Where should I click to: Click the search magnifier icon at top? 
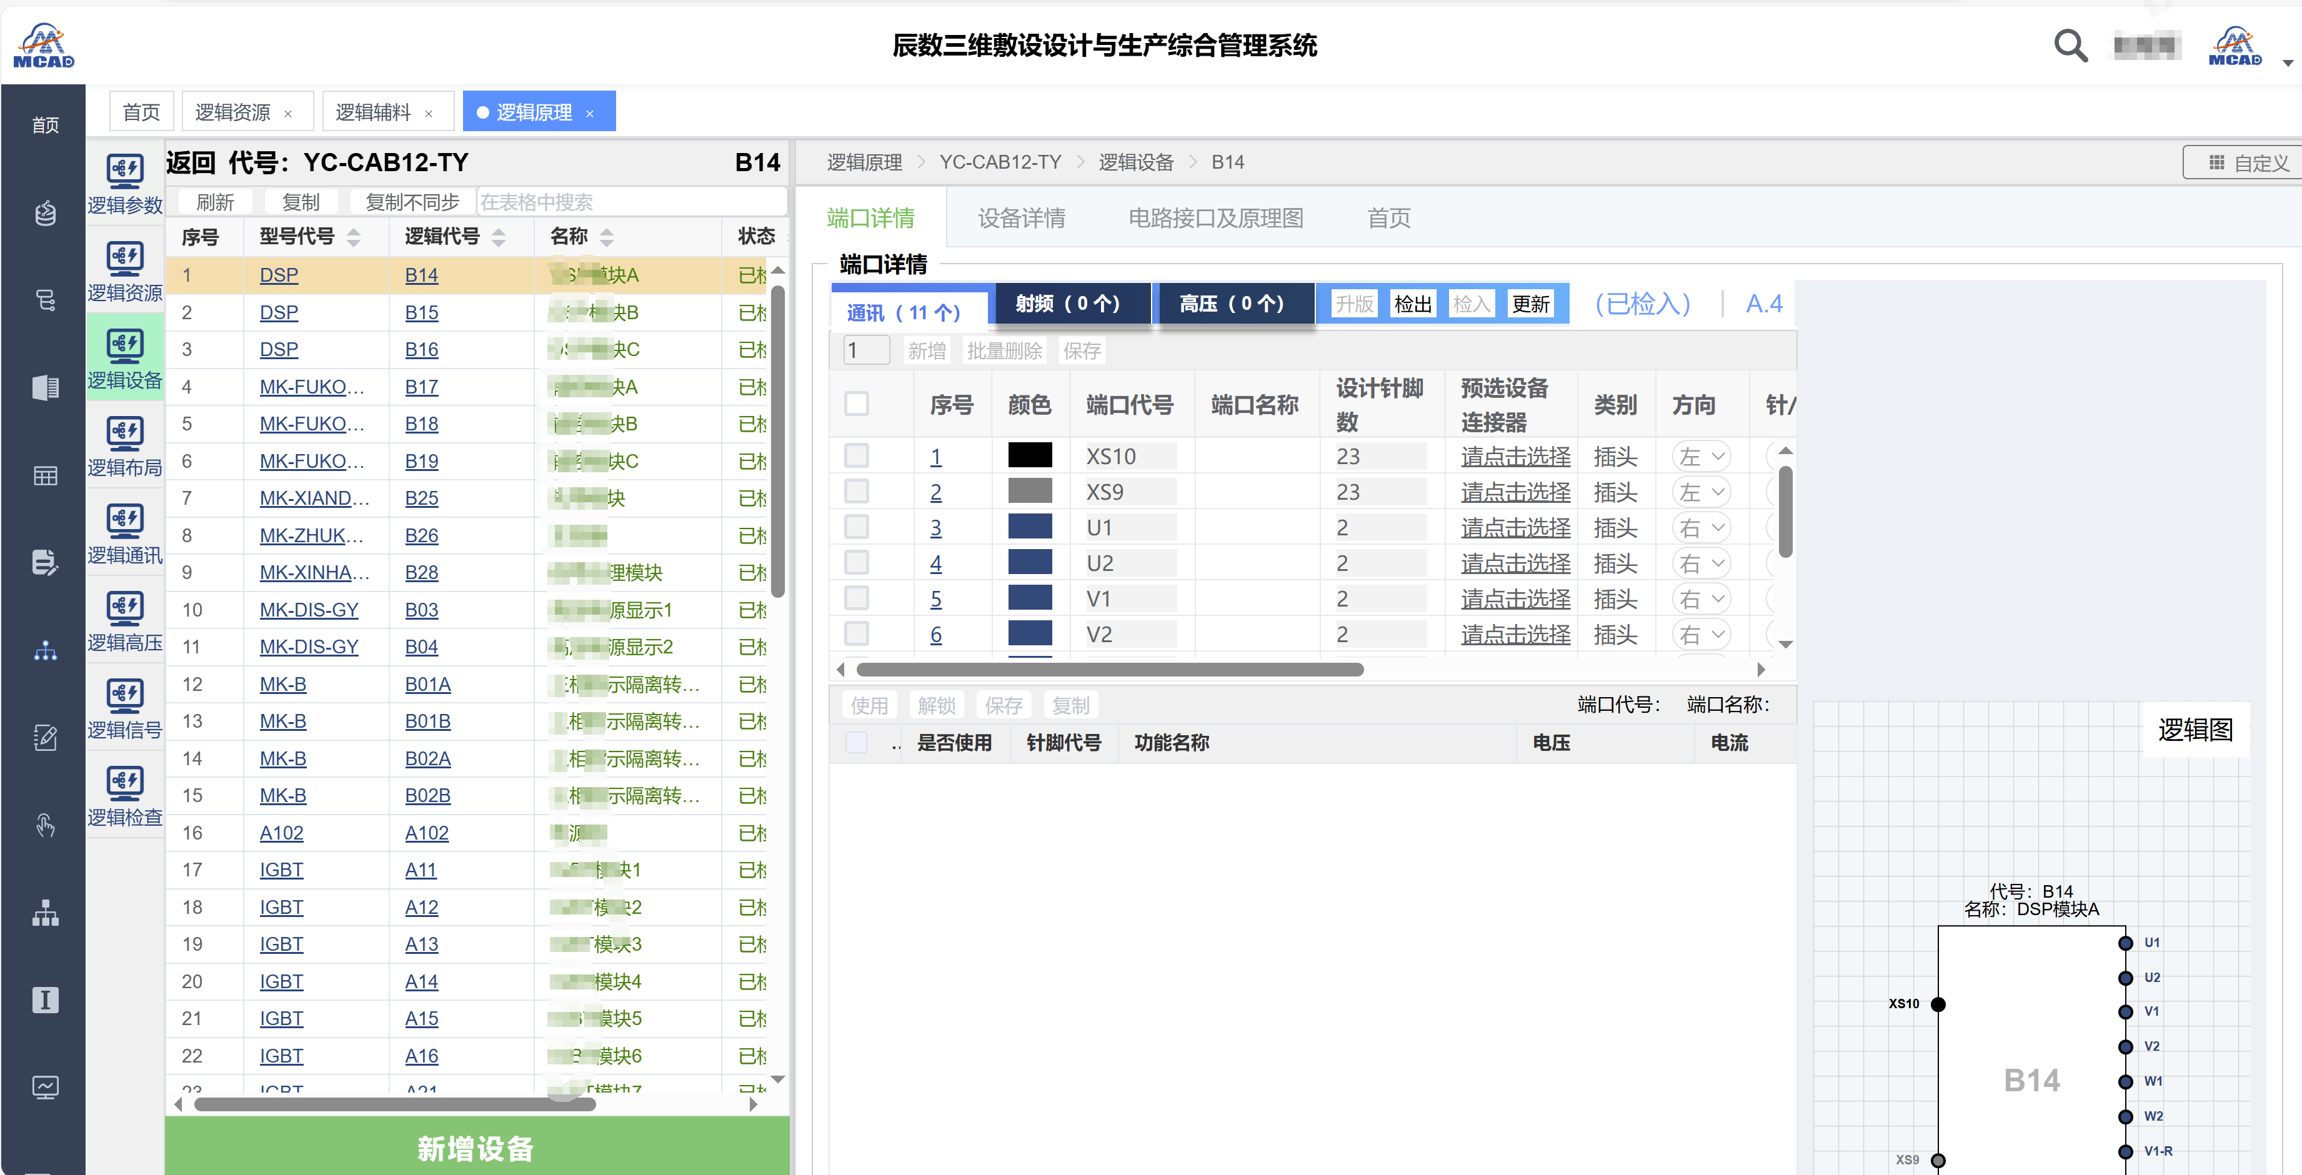click(2070, 46)
